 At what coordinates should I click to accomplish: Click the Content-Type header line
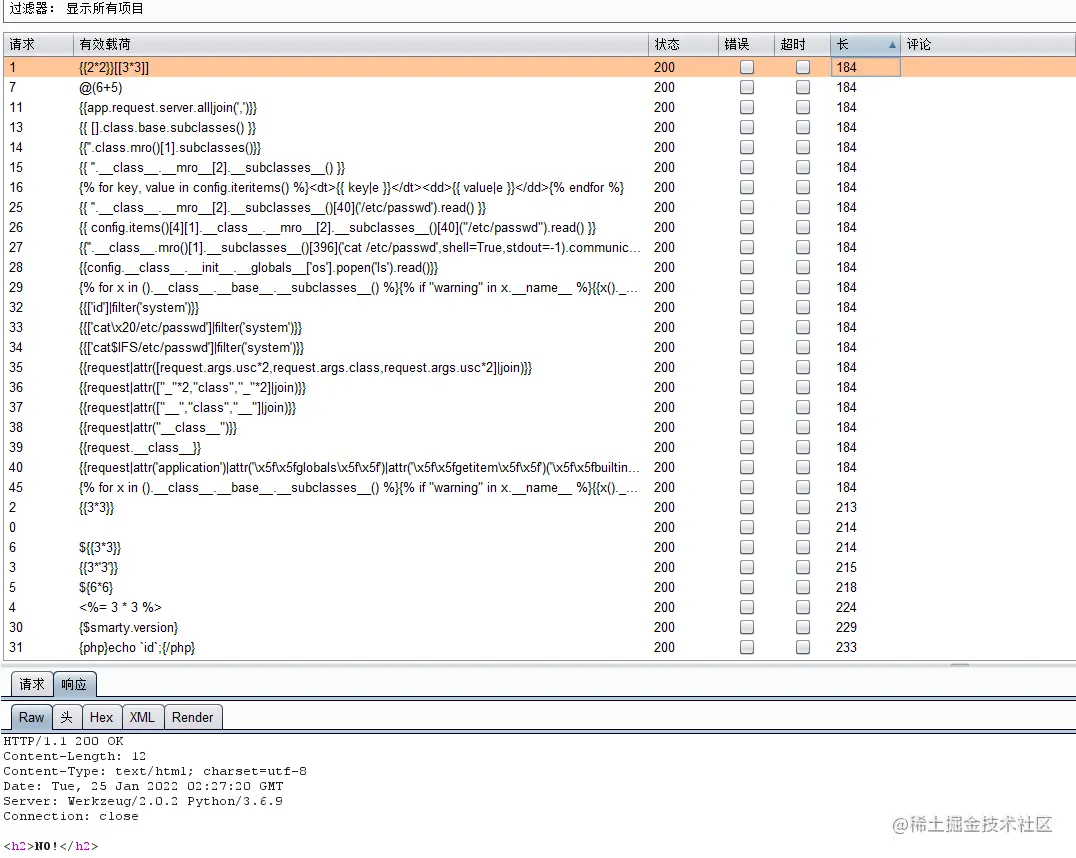(x=155, y=771)
